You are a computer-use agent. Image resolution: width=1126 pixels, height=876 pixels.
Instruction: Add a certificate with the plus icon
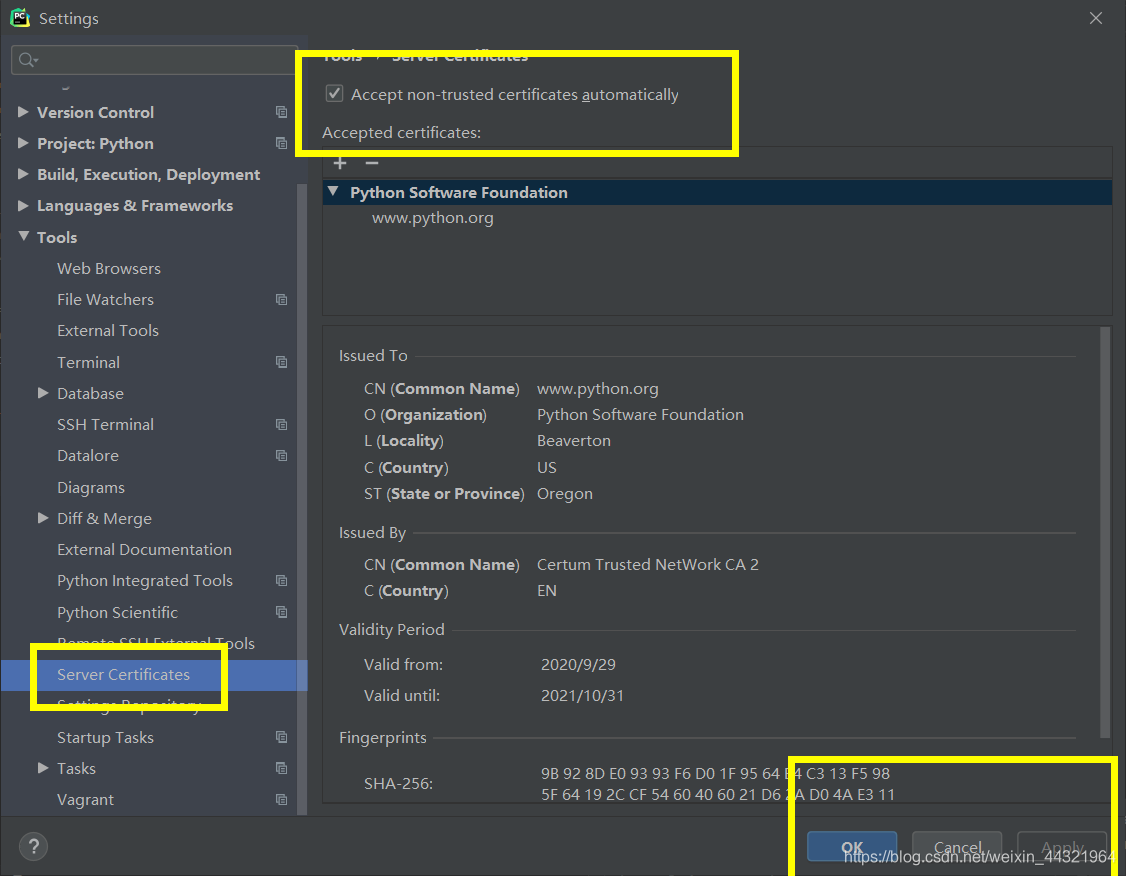pos(340,163)
